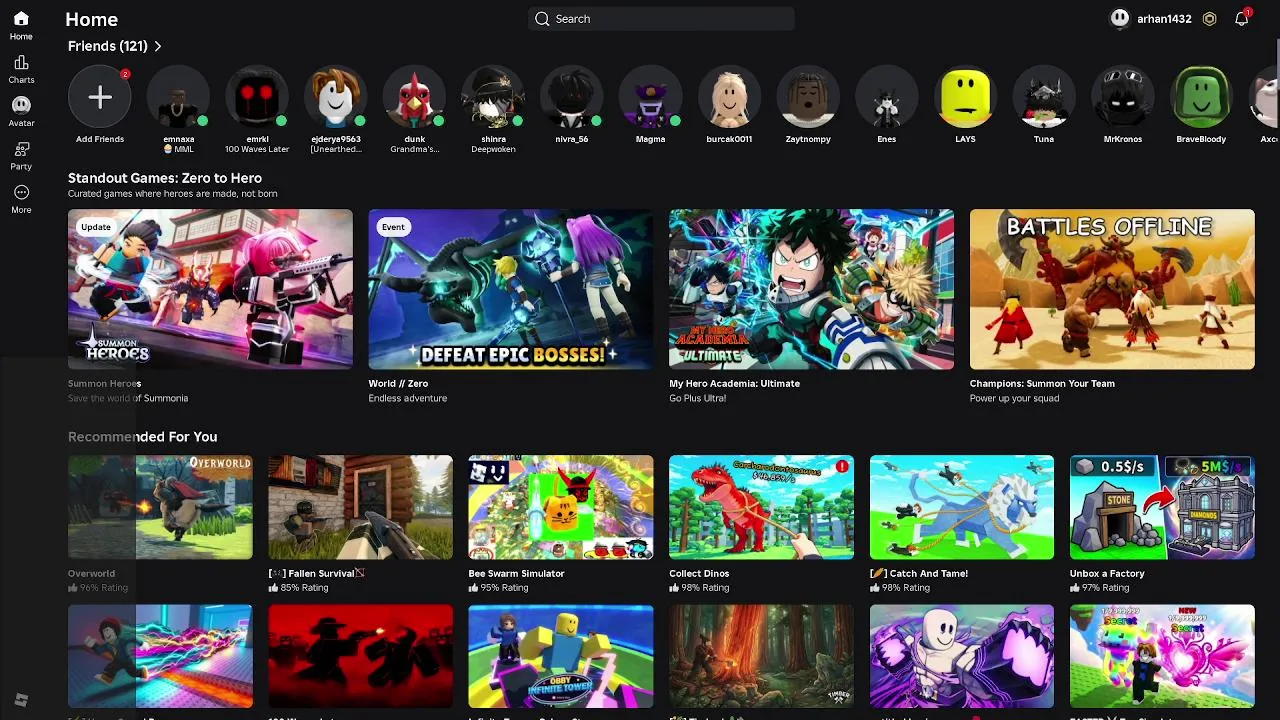Open friend LAYS's yellow avatar

coord(965,97)
